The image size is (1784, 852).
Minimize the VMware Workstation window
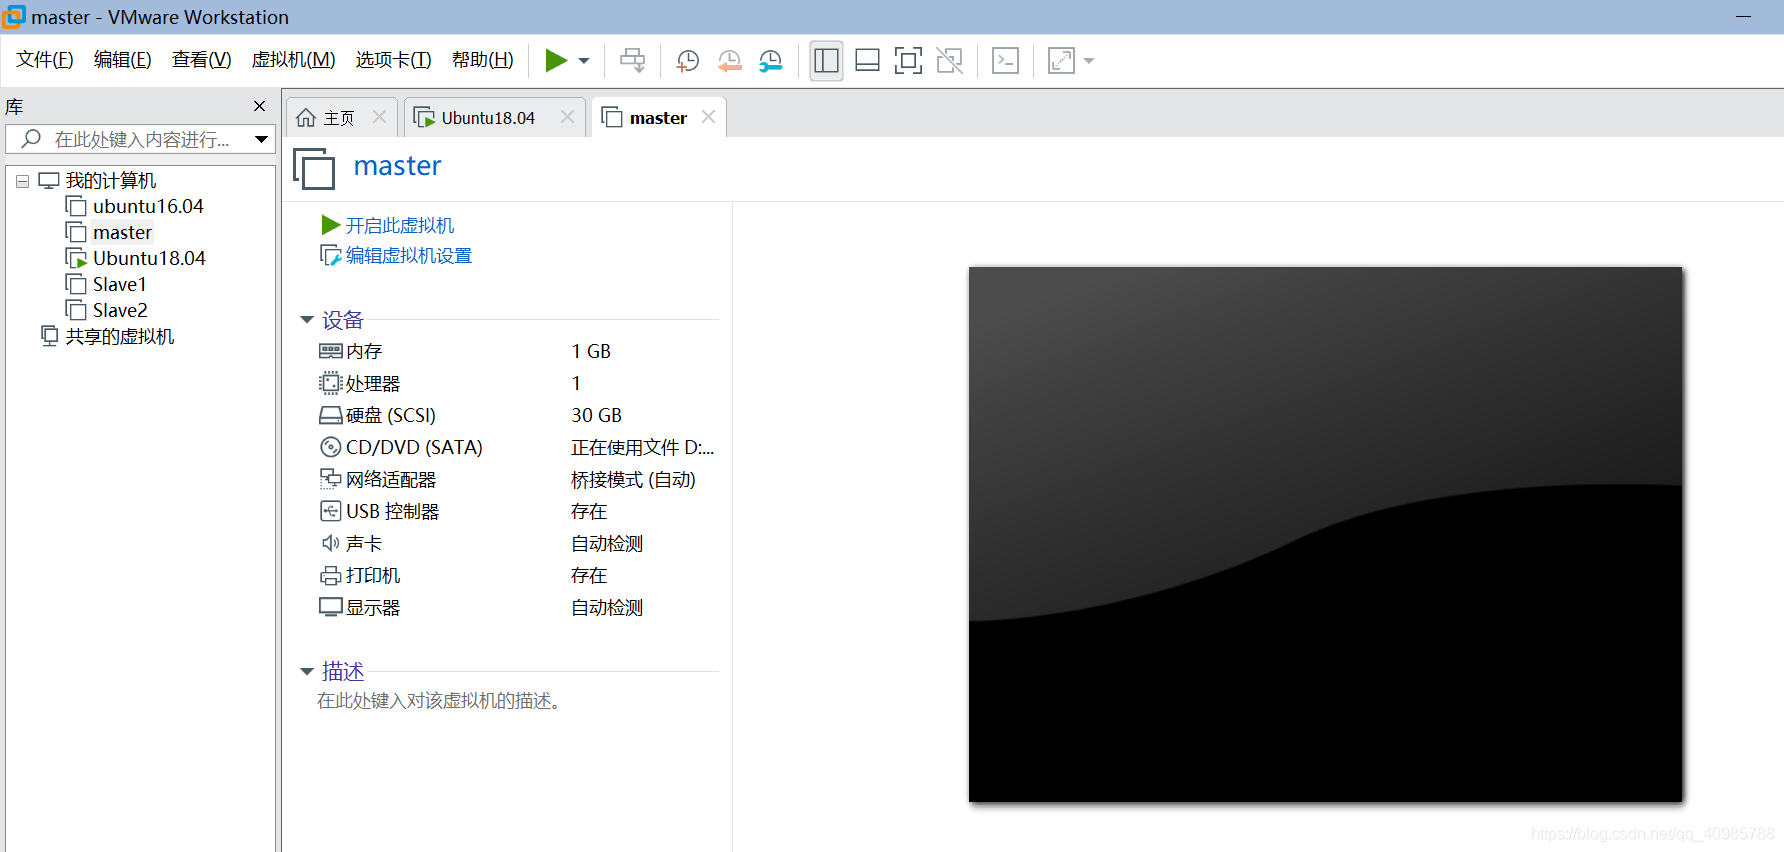[1743, 17]
